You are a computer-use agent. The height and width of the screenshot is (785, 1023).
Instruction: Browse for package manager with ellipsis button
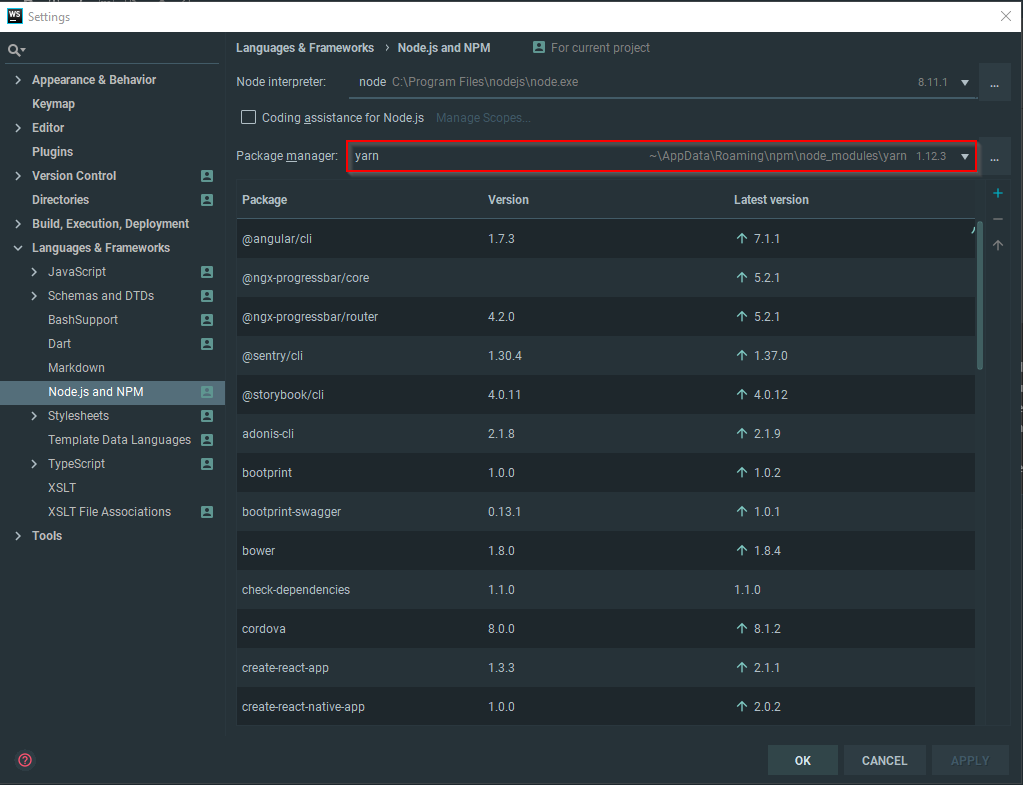(994, 157)
